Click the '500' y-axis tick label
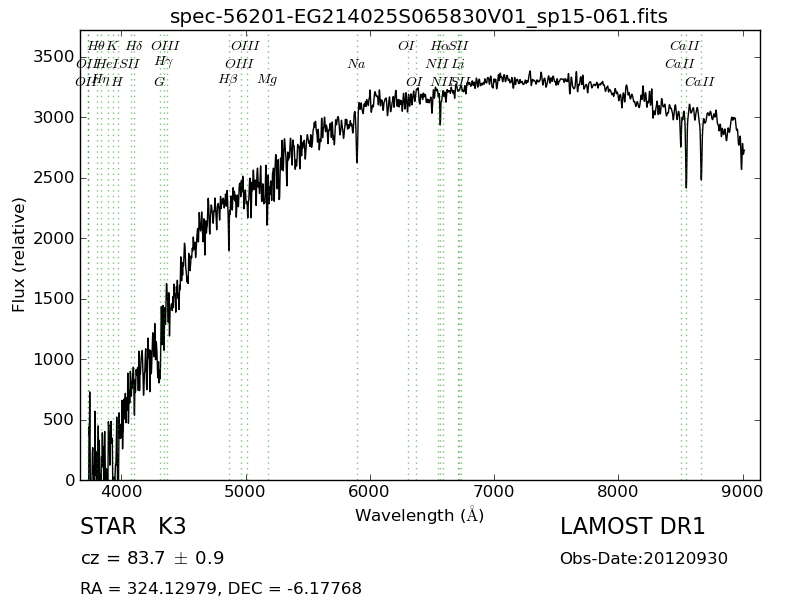This screenshot has width=800, height=600. click(x=59, y=420)
